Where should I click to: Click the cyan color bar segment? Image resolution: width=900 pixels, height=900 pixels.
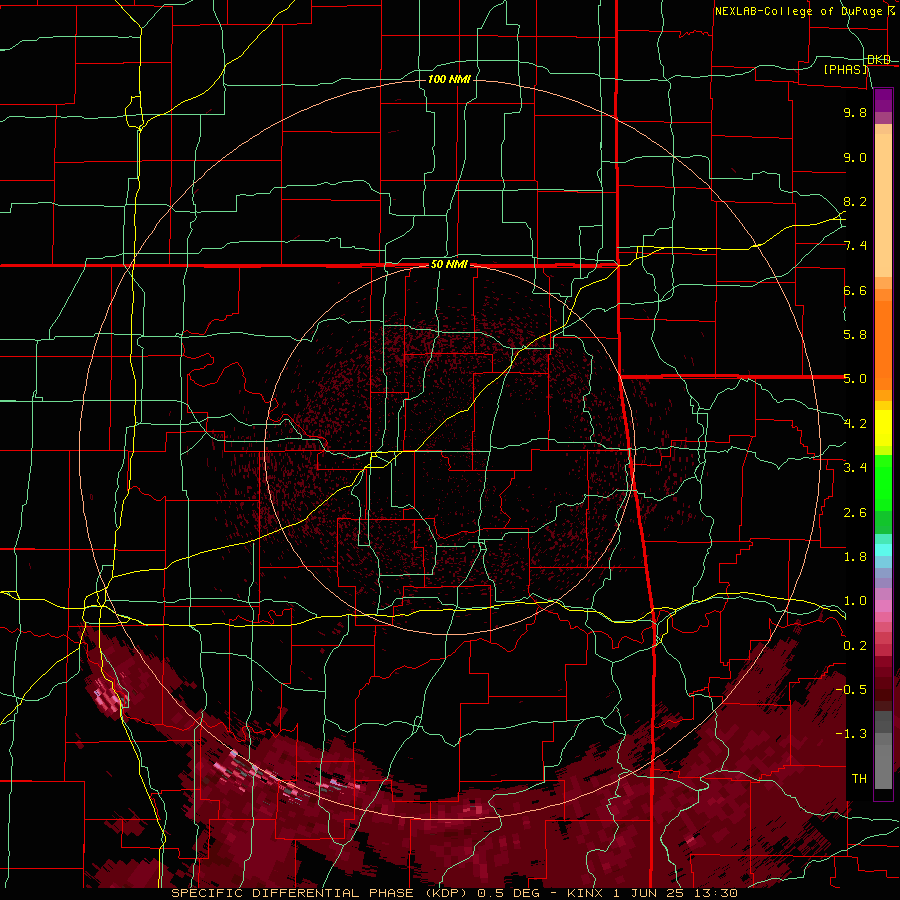tap(883, 549)
